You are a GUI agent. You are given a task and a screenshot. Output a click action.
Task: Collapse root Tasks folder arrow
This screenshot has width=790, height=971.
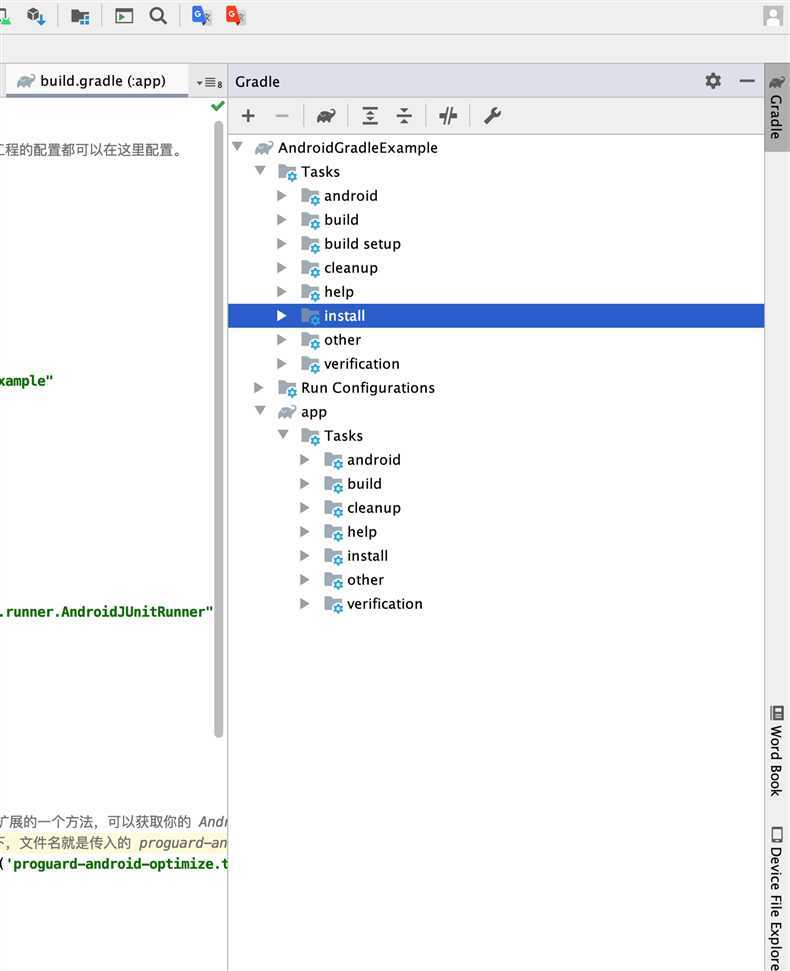[x=260, y=170]
